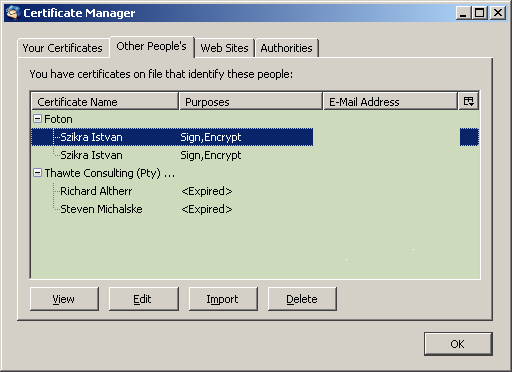Sort by the Purposes column header
The height and width of the screenshot is (372, 512).
tap(251, 101)
